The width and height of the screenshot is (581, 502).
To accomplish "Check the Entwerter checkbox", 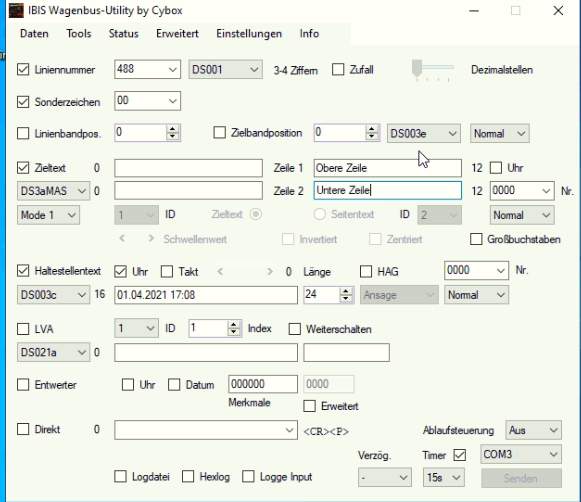I will (x=23, y=385).
